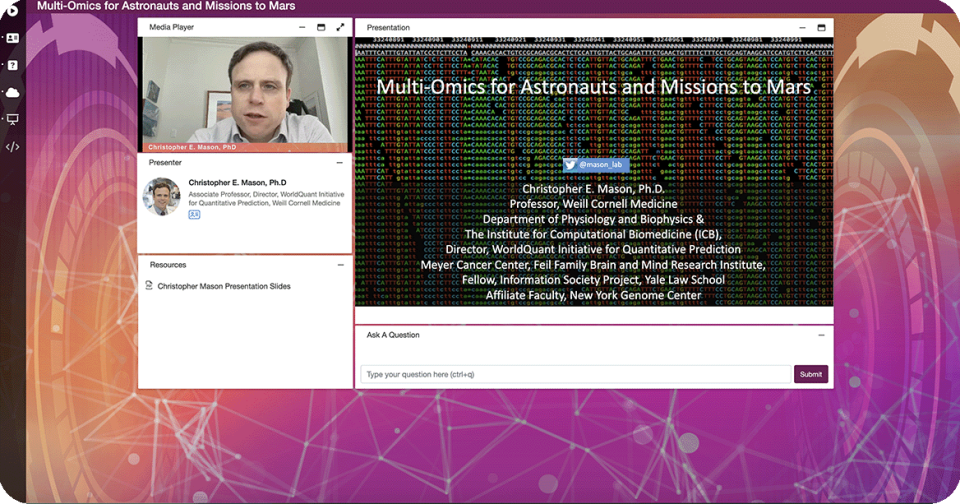This screenshot has height=504, width=960.
Task: Open Christopher Mason Presentation Slides link
Action: pos(224,286)
